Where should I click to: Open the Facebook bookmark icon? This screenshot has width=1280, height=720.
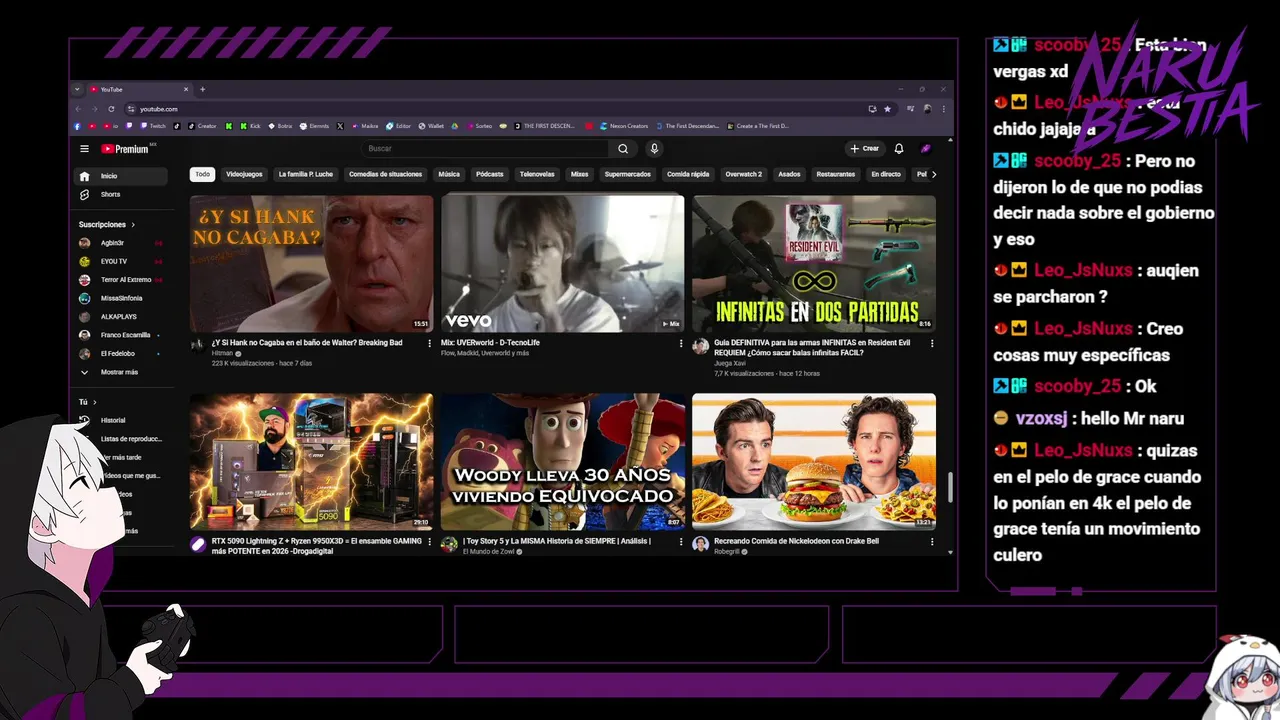(77, 126)
